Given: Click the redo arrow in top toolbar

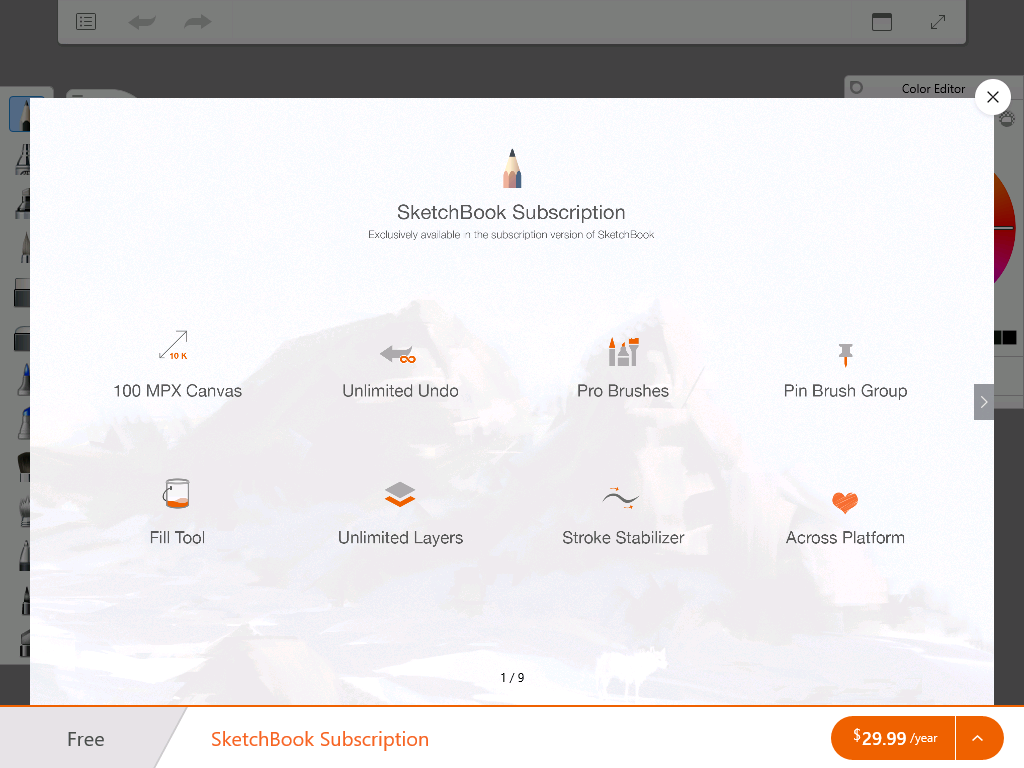Looking at the screenshot, I should tap(197, 22).
